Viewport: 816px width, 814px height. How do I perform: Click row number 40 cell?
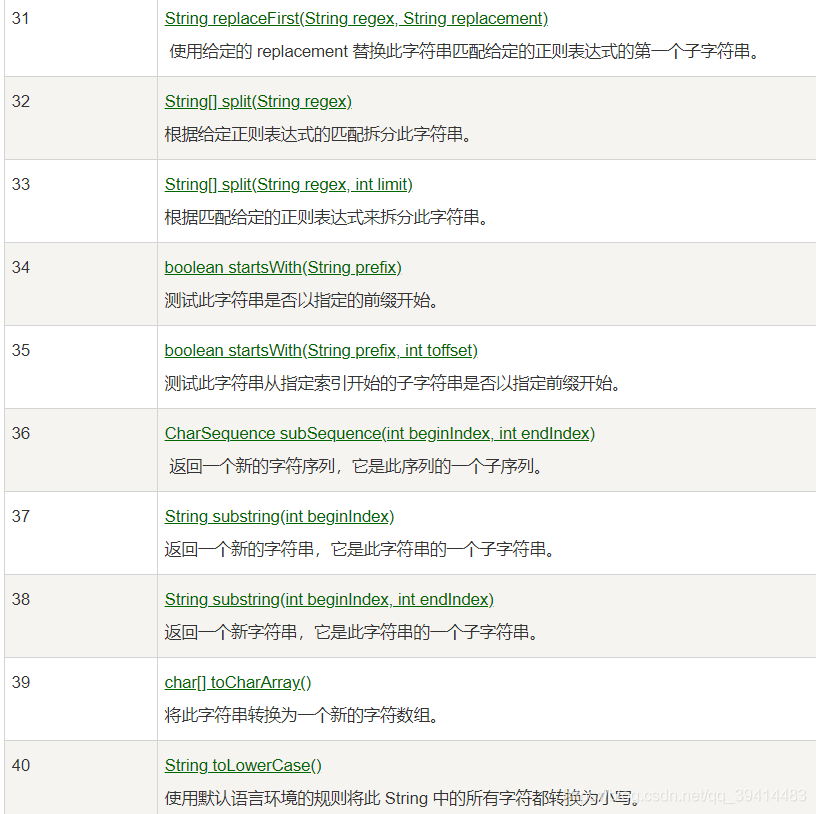81,778
